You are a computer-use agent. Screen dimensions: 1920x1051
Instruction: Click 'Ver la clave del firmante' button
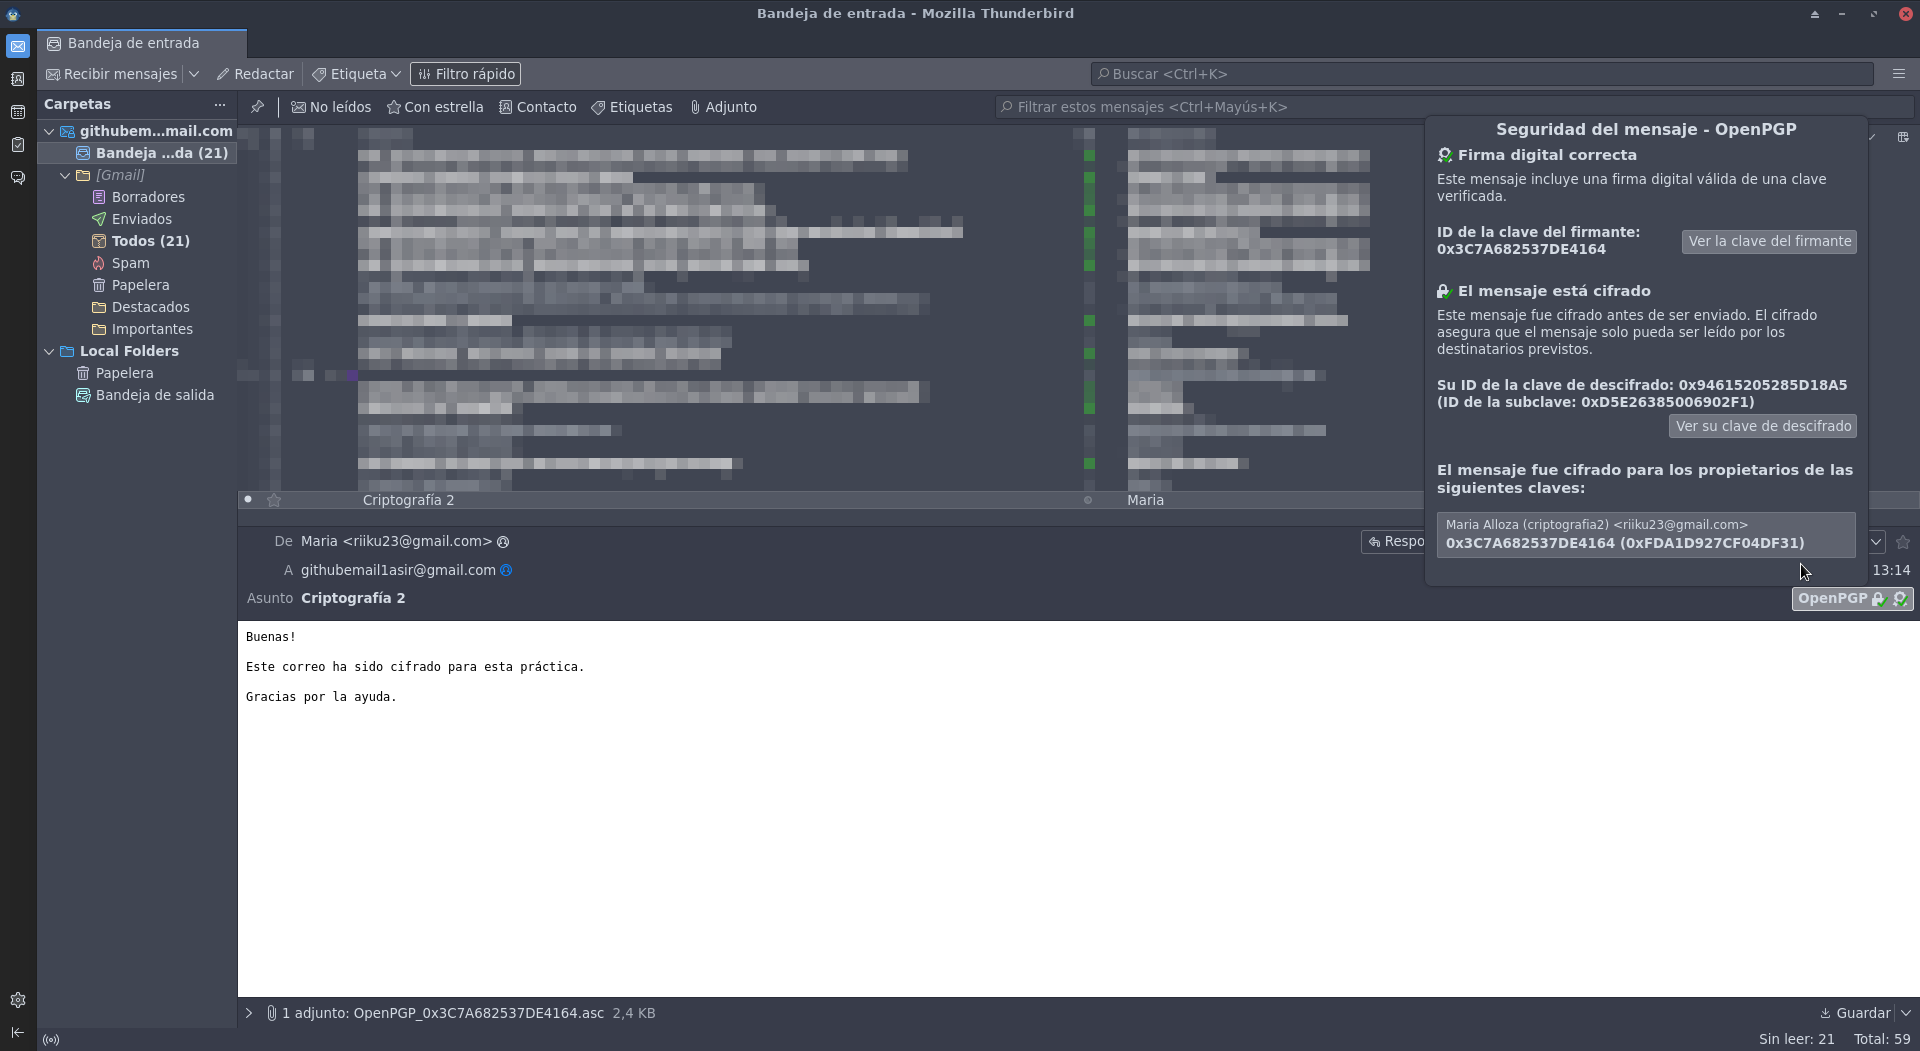click(x=1769, y=241)
